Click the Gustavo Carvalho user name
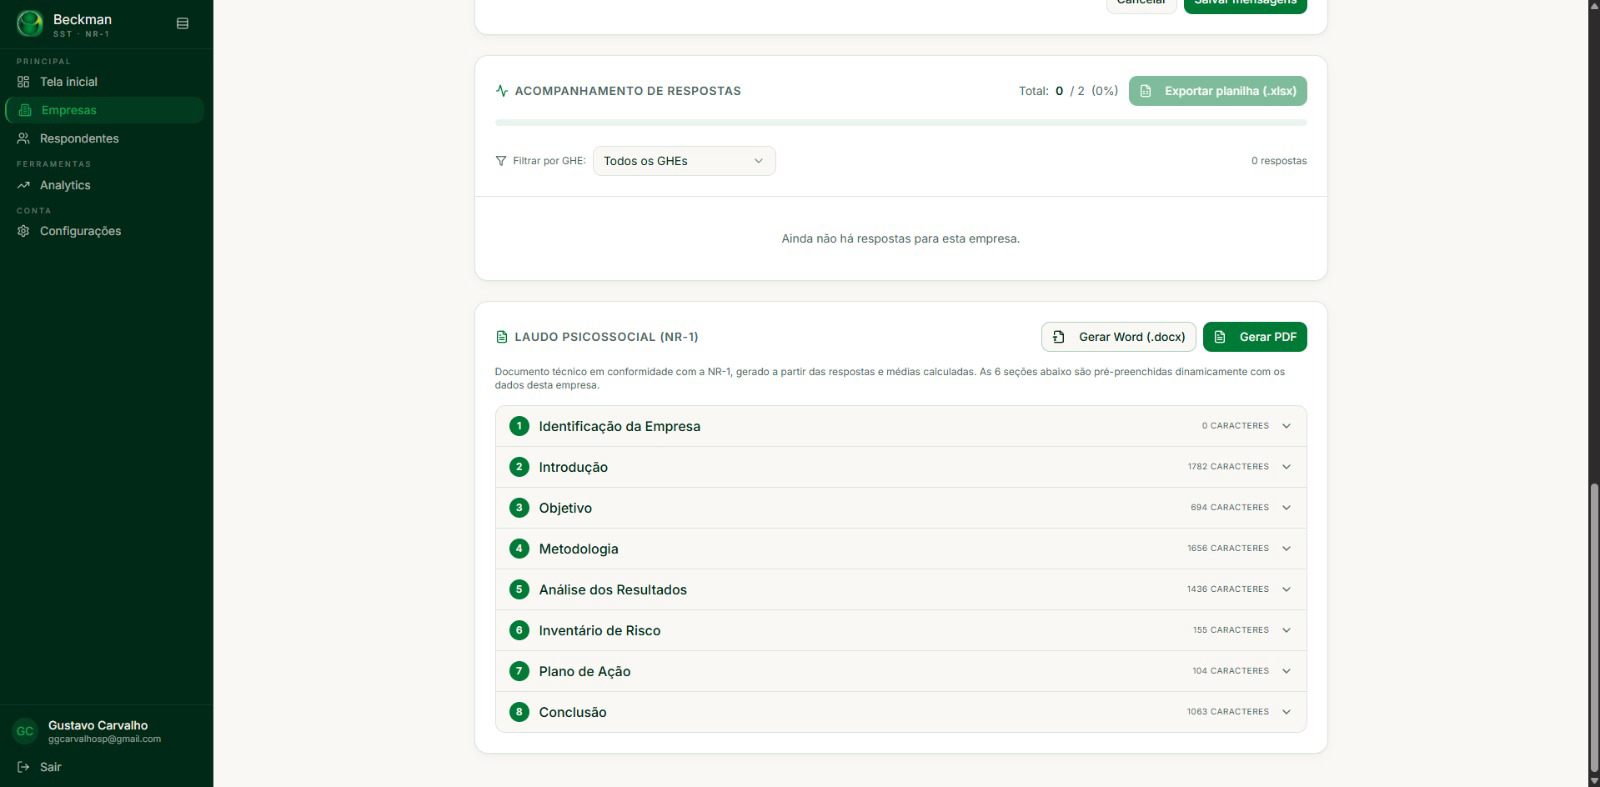1600x787 pixels. click(98, 725)
